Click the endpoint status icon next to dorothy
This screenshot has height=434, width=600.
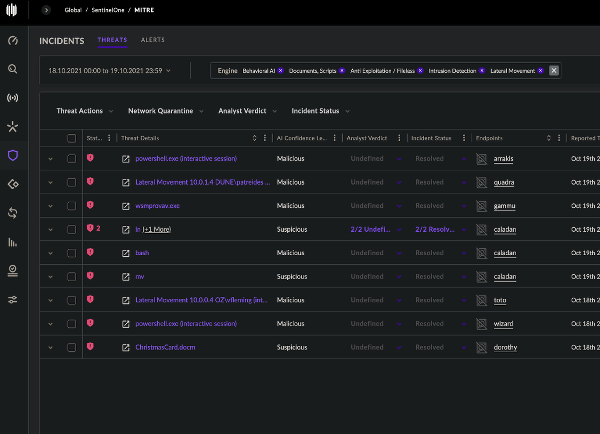click(x=481, y=348)
